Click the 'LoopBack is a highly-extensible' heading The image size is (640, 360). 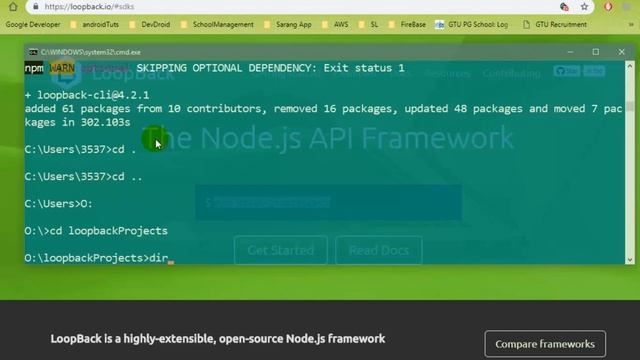(x=218, y=339)
